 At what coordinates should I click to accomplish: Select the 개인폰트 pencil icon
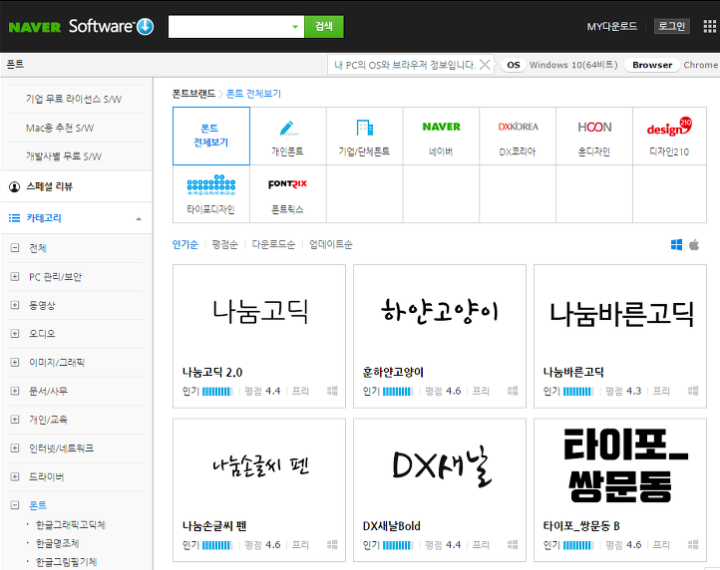287,128
